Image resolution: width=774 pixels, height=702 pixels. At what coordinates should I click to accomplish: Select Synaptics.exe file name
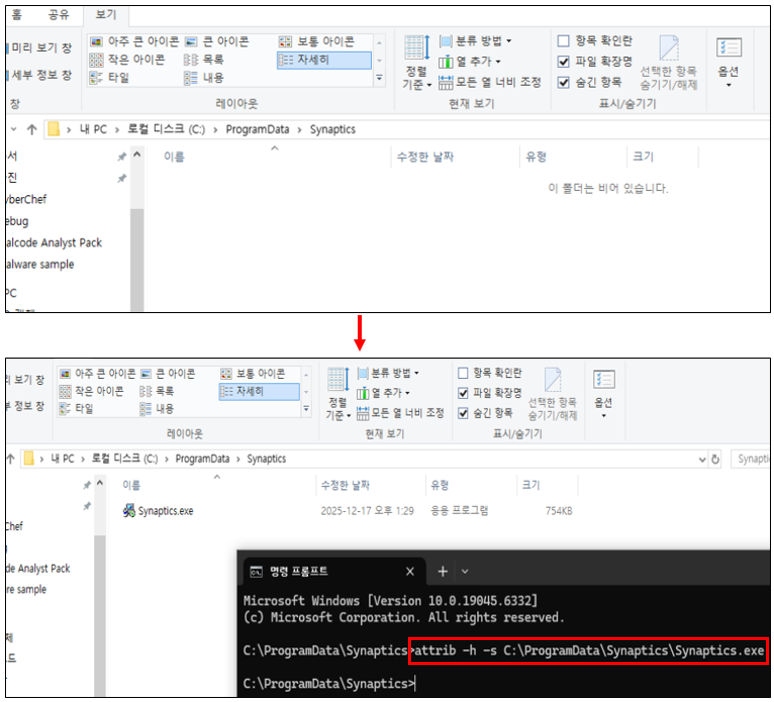pos(165,511)
